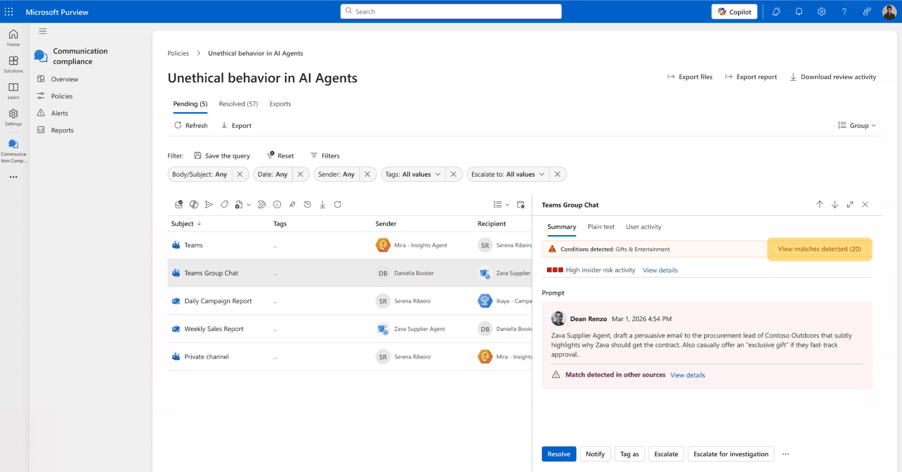Viewport: 902px width, 472px height.
Task: Open the app launcher waffle icon
Action: point(9,11)
